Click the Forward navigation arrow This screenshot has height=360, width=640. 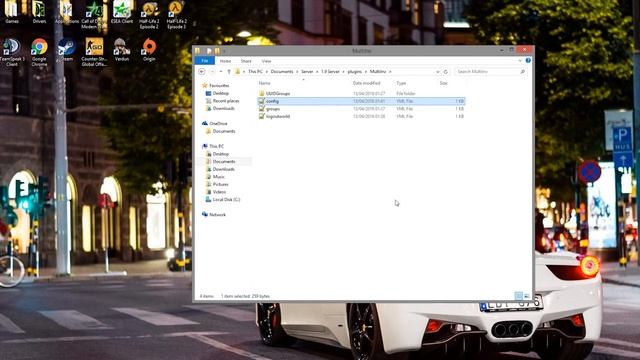(212, 71)
